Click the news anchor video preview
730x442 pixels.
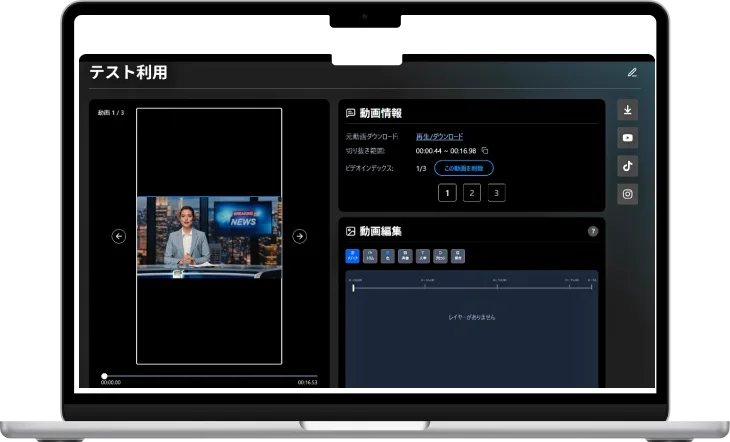point(209,237)
